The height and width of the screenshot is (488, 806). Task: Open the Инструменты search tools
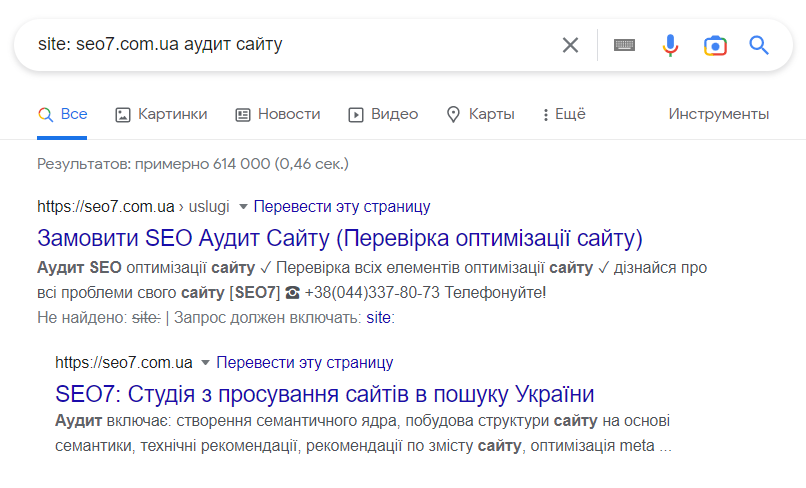tap(718, 114)
